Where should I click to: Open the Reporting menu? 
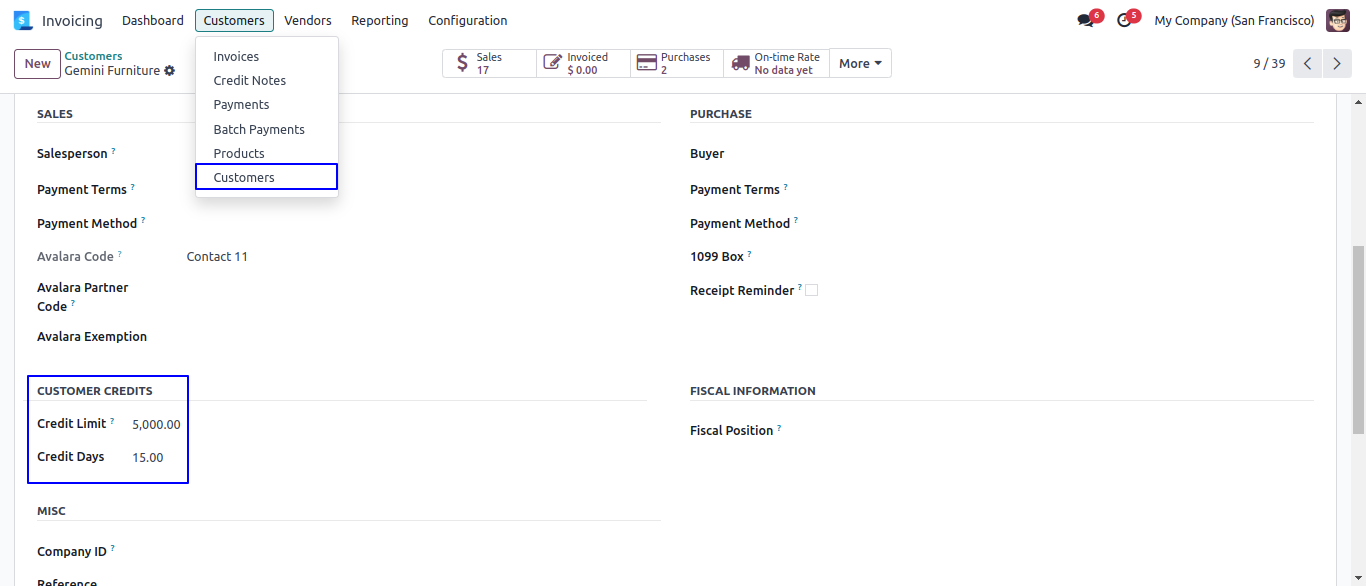pyautogui.click(x=380, y=20)
